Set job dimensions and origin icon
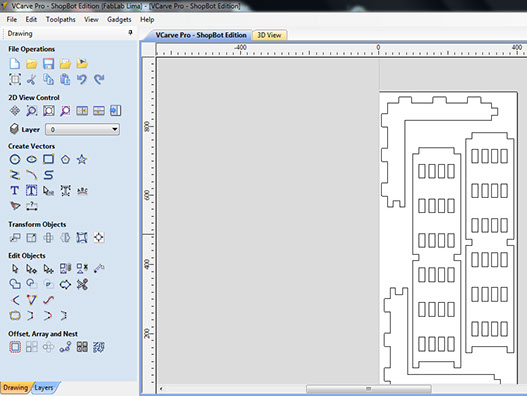 pyautogui.click(x=15, y=79)
